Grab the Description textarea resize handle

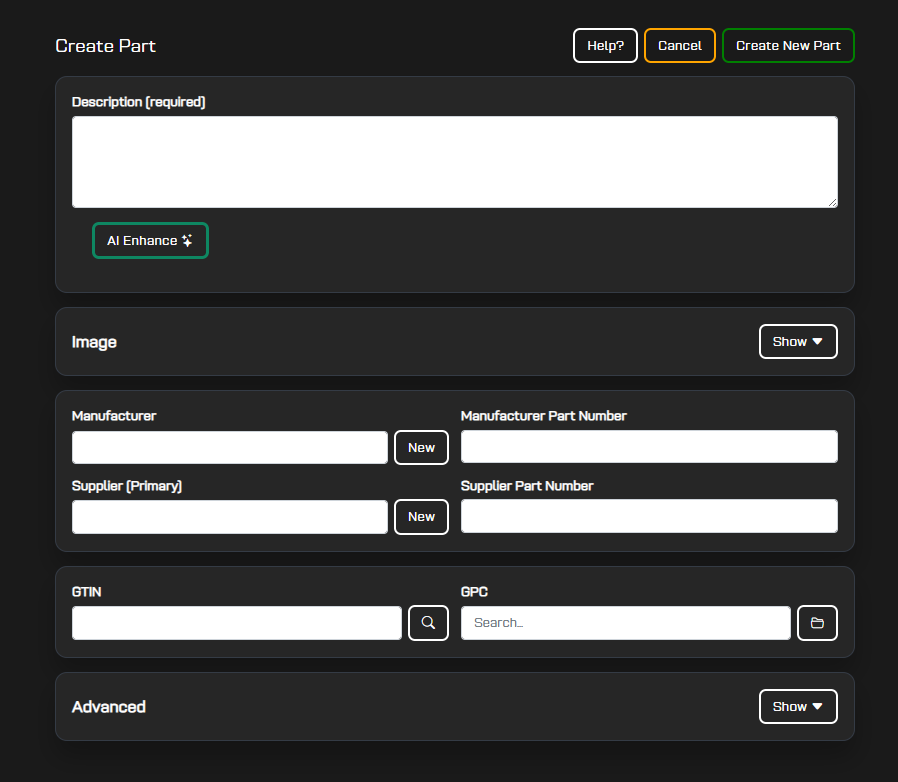click(832, 203)
